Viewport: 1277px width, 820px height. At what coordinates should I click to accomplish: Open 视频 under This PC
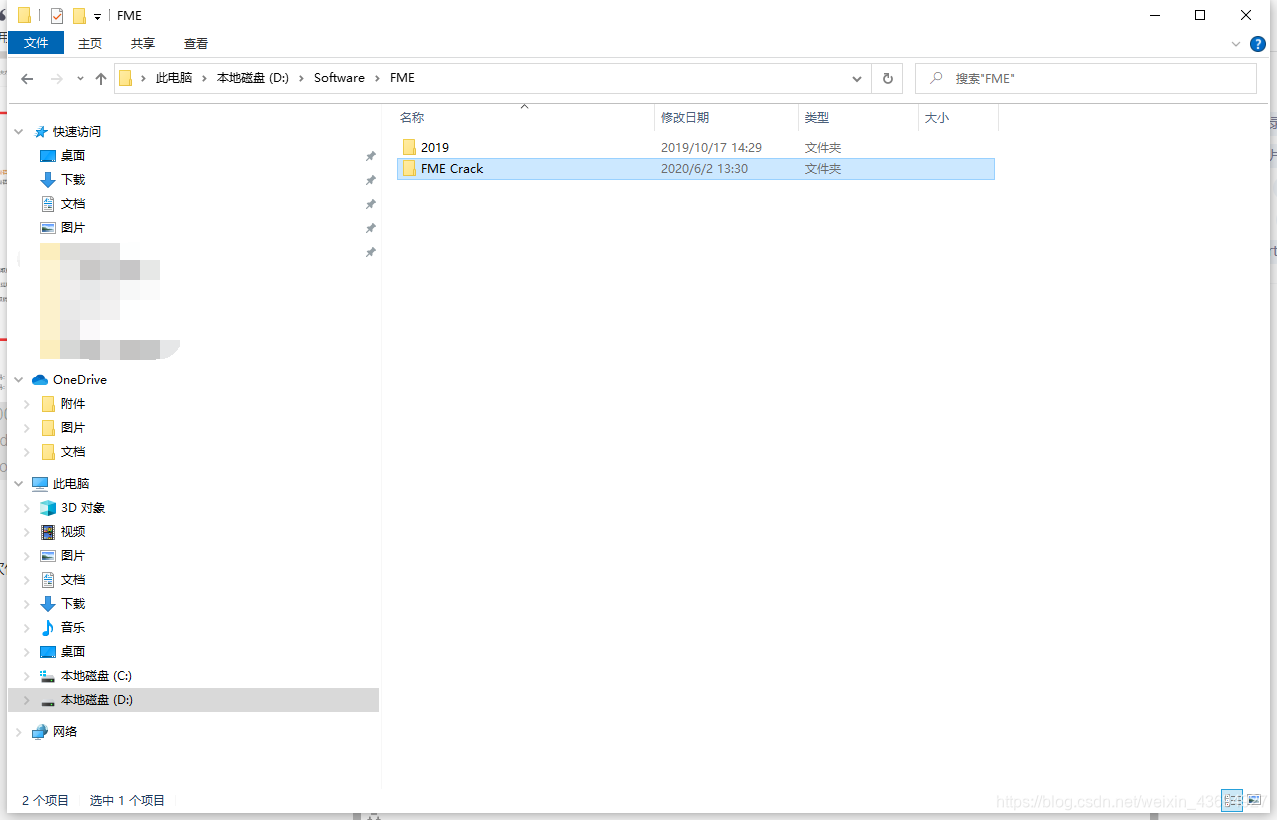pos(73,532)
